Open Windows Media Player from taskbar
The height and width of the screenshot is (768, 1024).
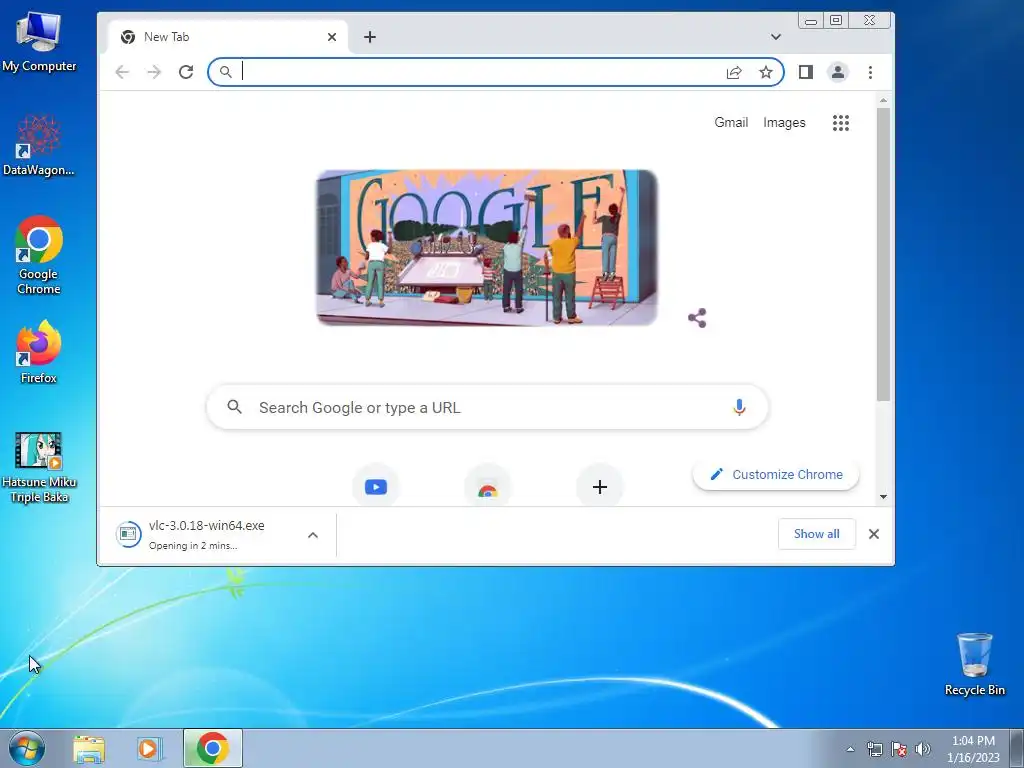pyautogui.click(x=148, y=748)
